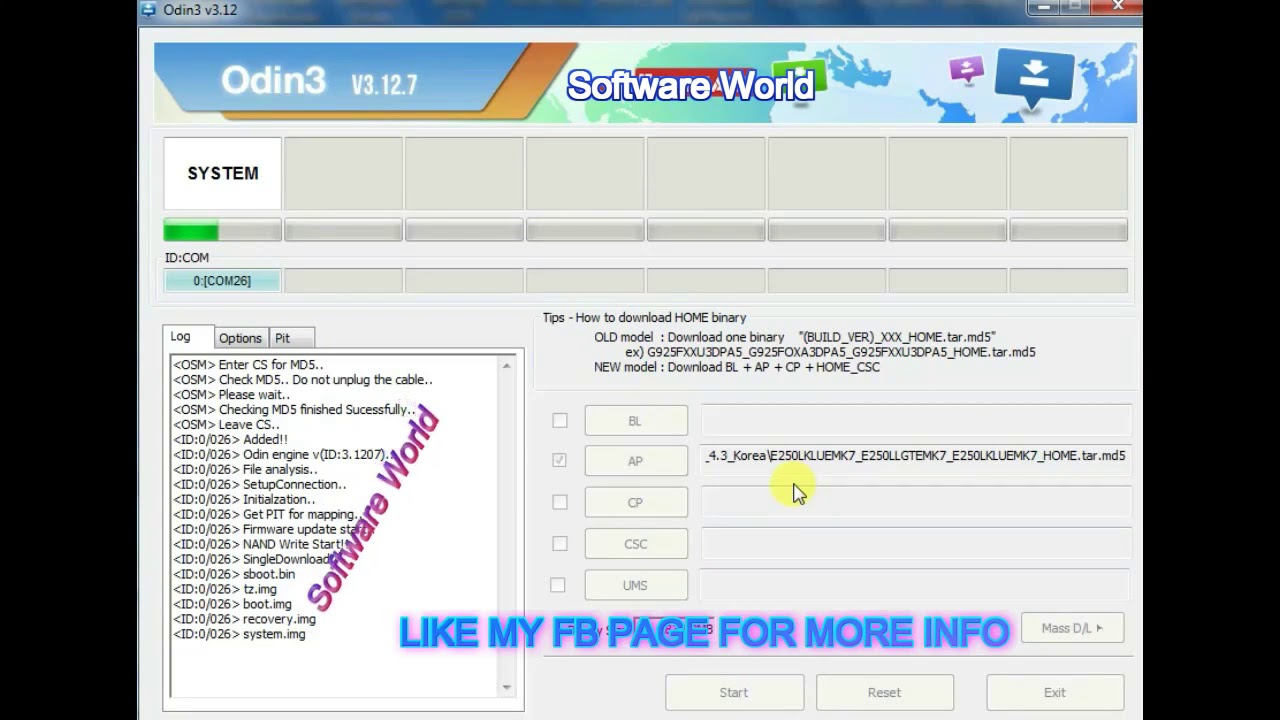
Task: Click the AP file button
Action: click(636, 461)
